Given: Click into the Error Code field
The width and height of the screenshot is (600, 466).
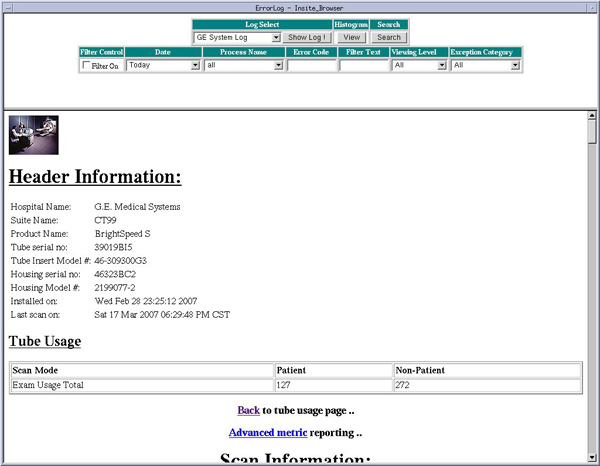Looking at the screenshot, I should (312, 65).
